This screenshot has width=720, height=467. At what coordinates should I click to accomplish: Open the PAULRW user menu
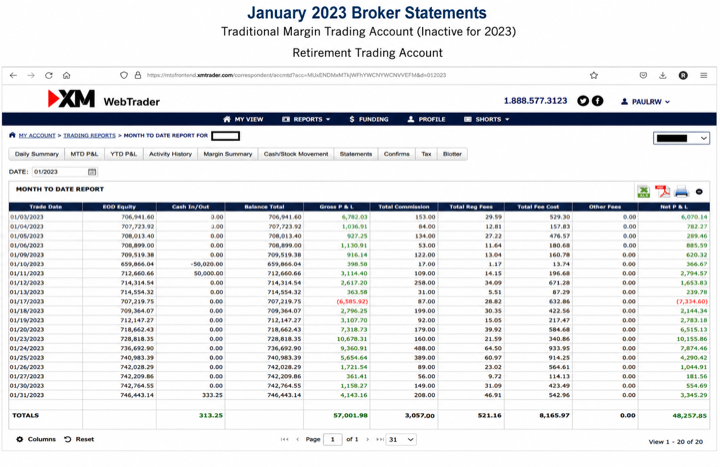(645, 102)
